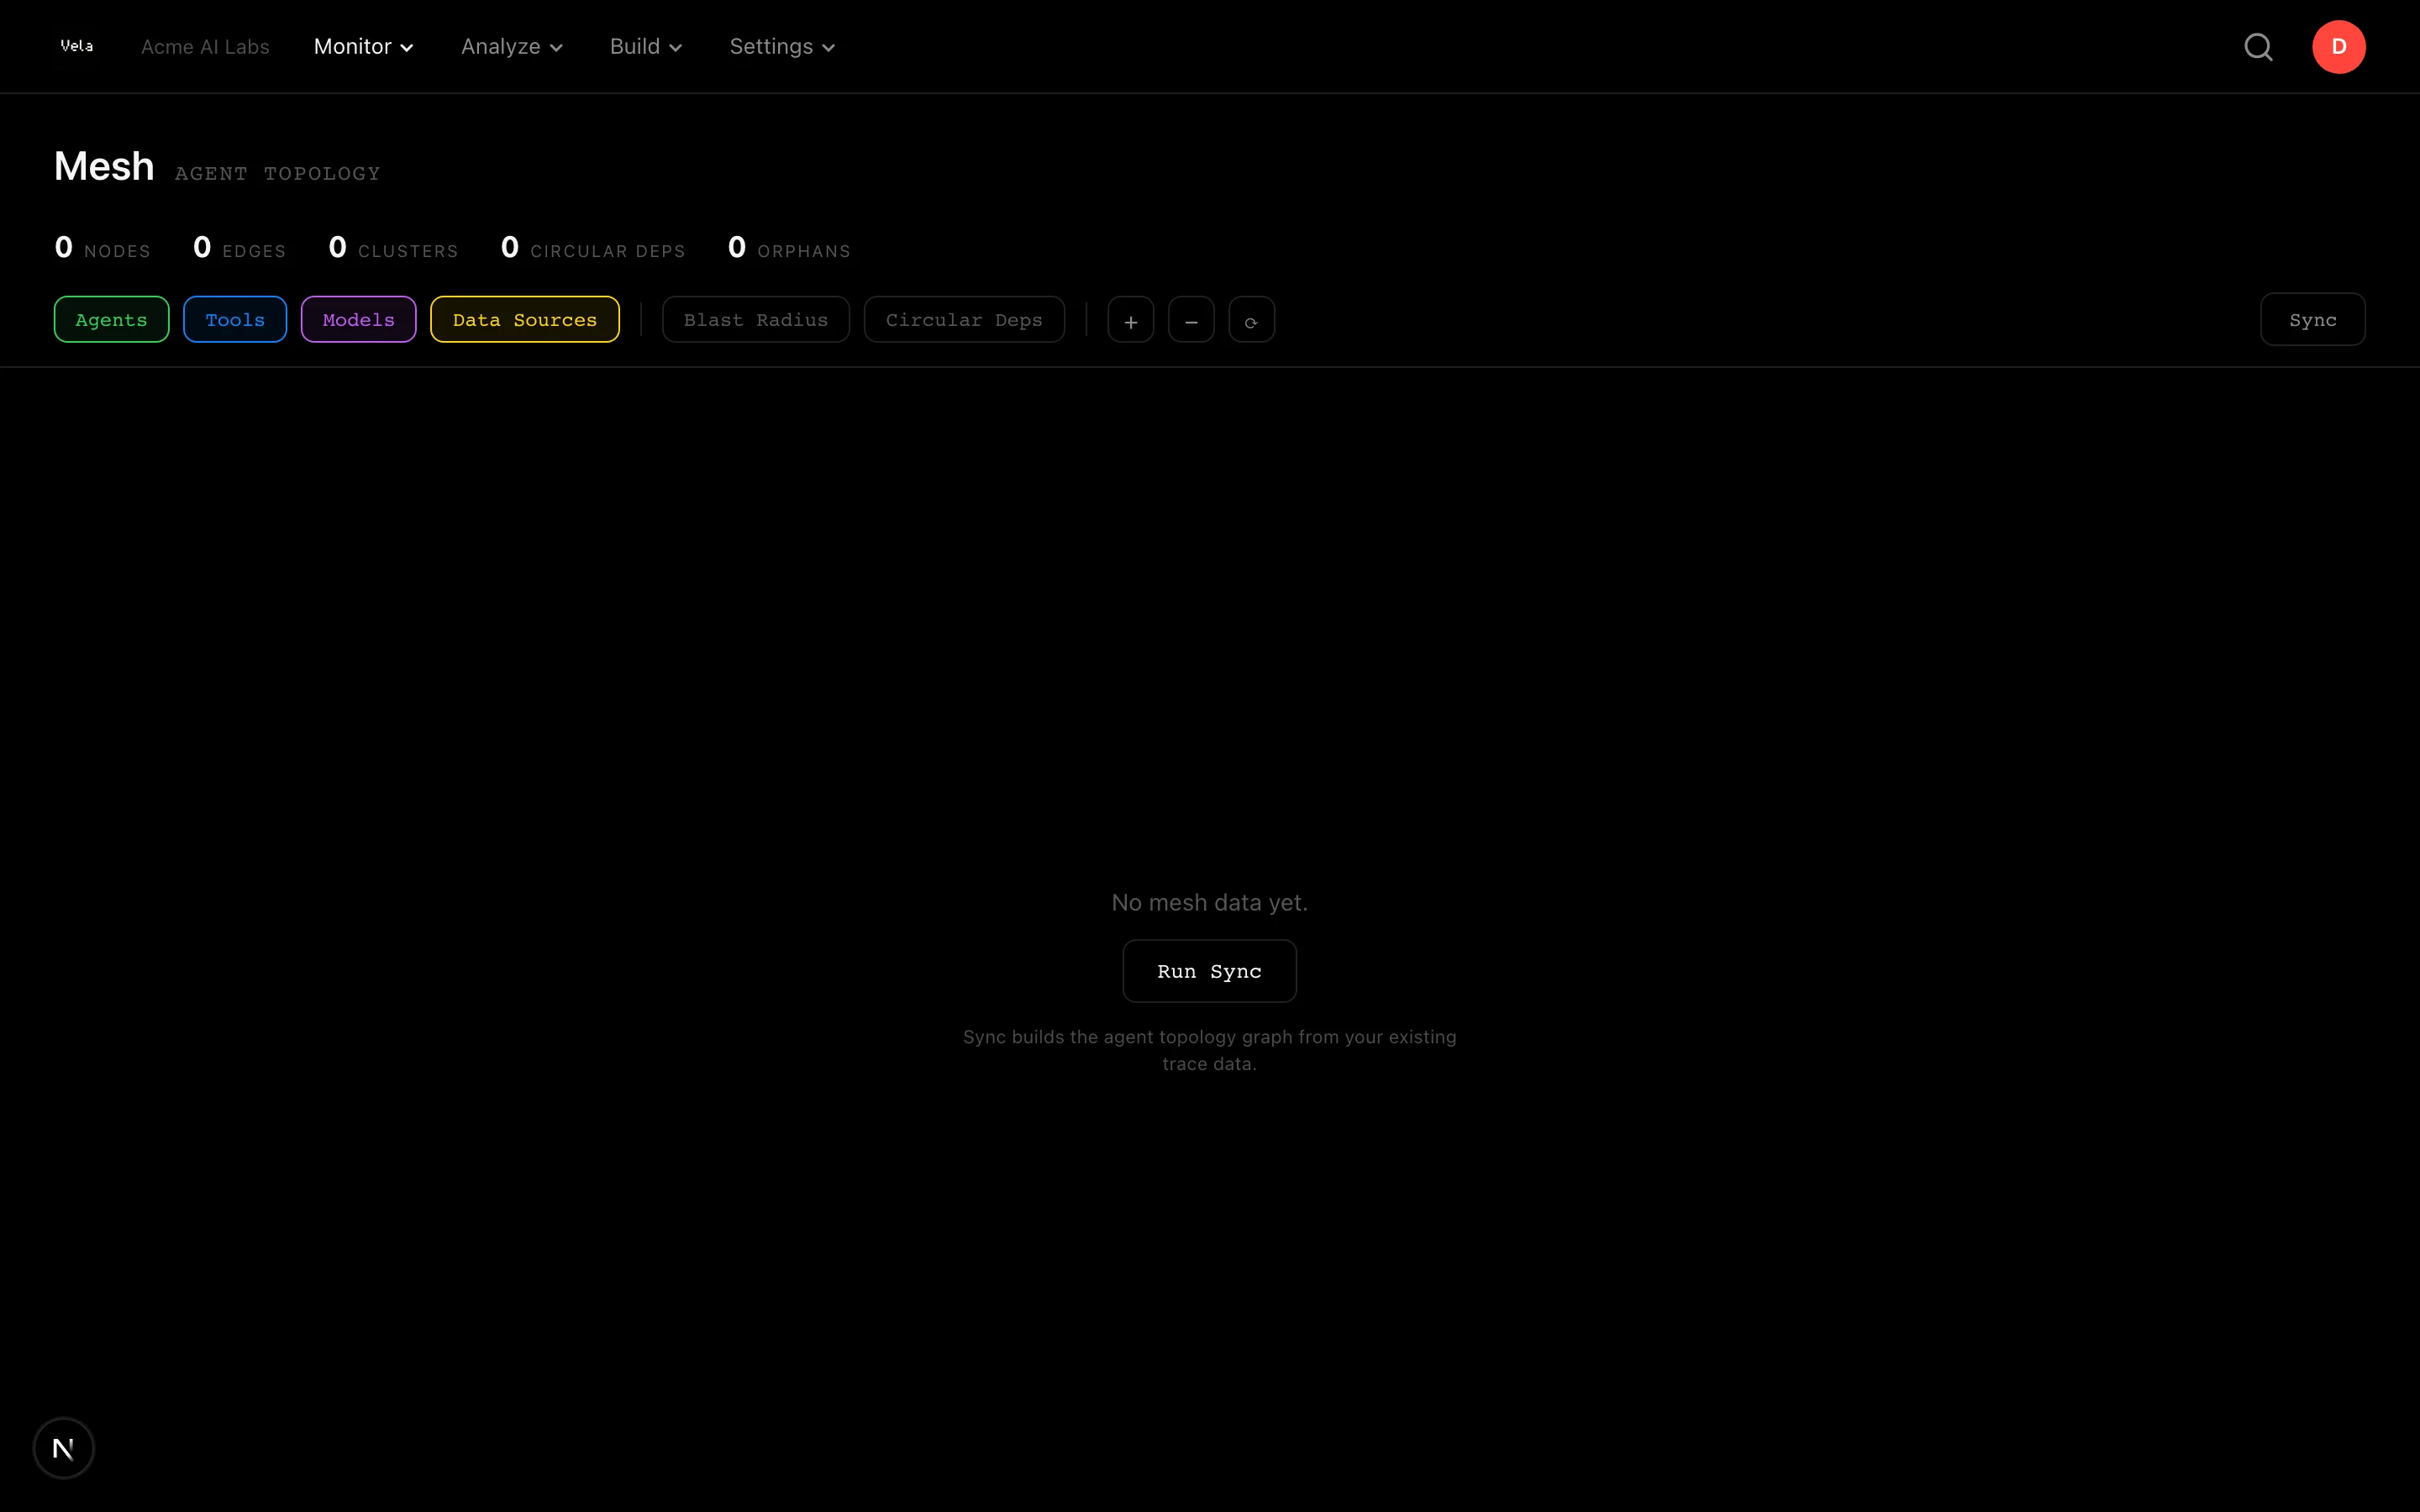Toggle the Models node filter

tap(358, 320)
